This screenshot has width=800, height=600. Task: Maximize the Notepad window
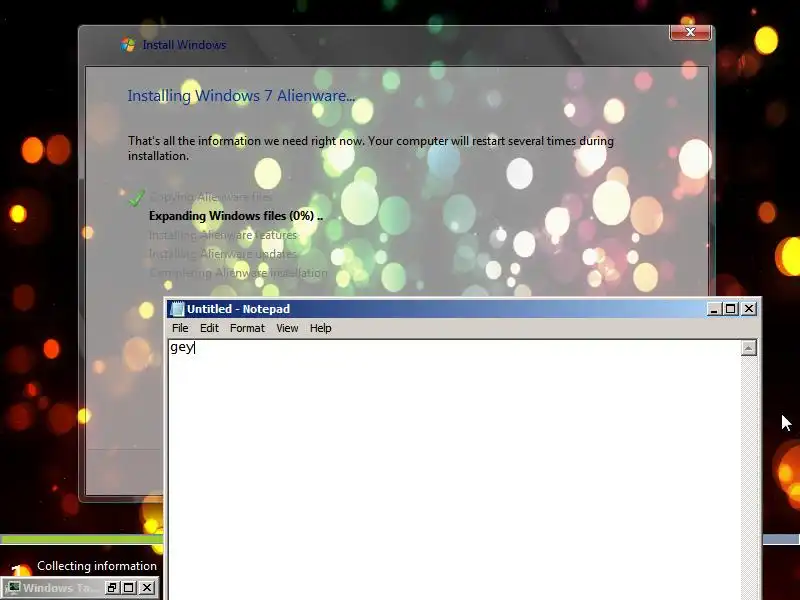[731, 309]
